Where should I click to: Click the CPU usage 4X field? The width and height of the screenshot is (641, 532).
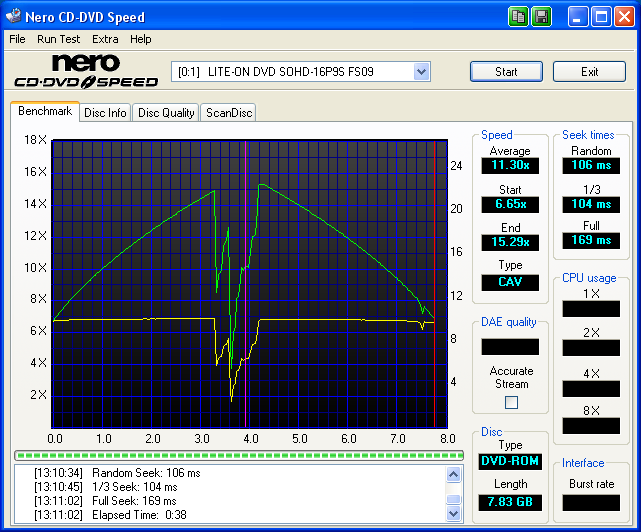coord(591,388)
